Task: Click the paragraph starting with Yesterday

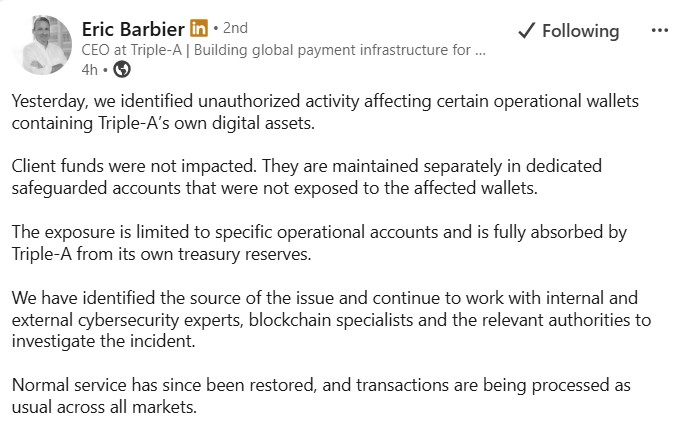Action: pos(325,112)
